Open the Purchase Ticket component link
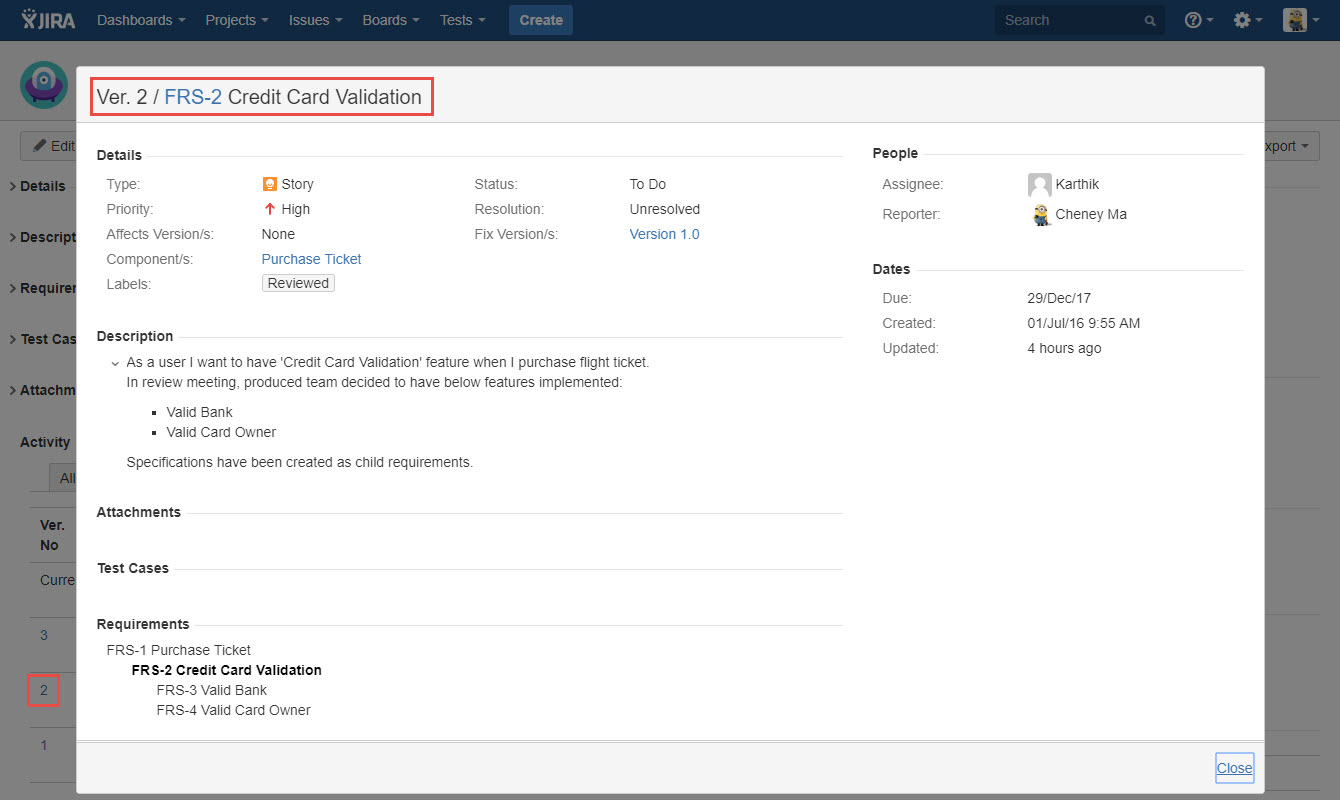 pyautogui.click(x=311, y=259)
